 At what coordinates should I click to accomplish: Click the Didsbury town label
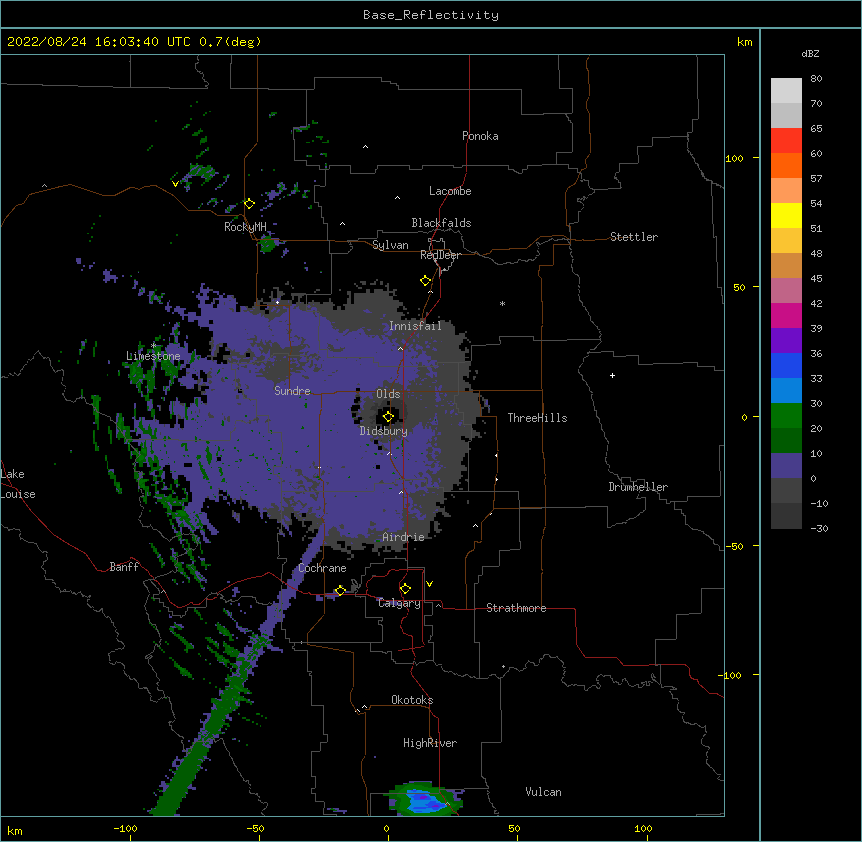point(383,431)
